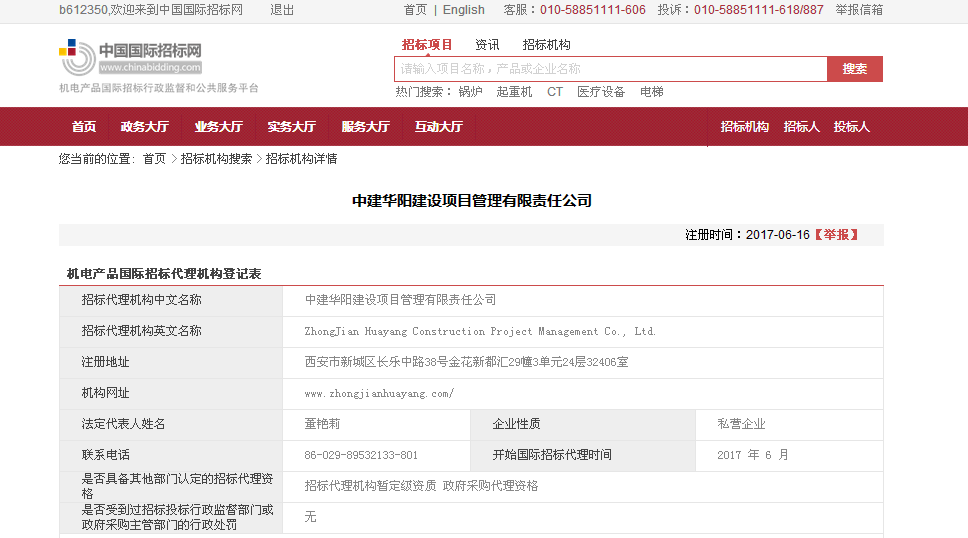
Task: Open the 服务大厅 navigation menu
Action: coord(365,127)
